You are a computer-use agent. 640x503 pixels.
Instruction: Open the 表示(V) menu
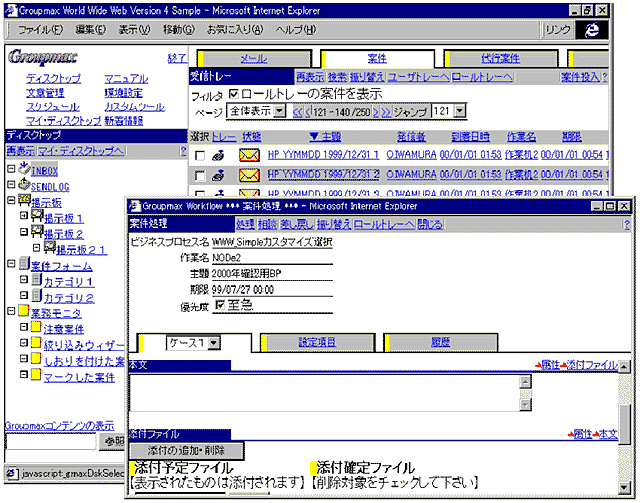pos(134,29)
